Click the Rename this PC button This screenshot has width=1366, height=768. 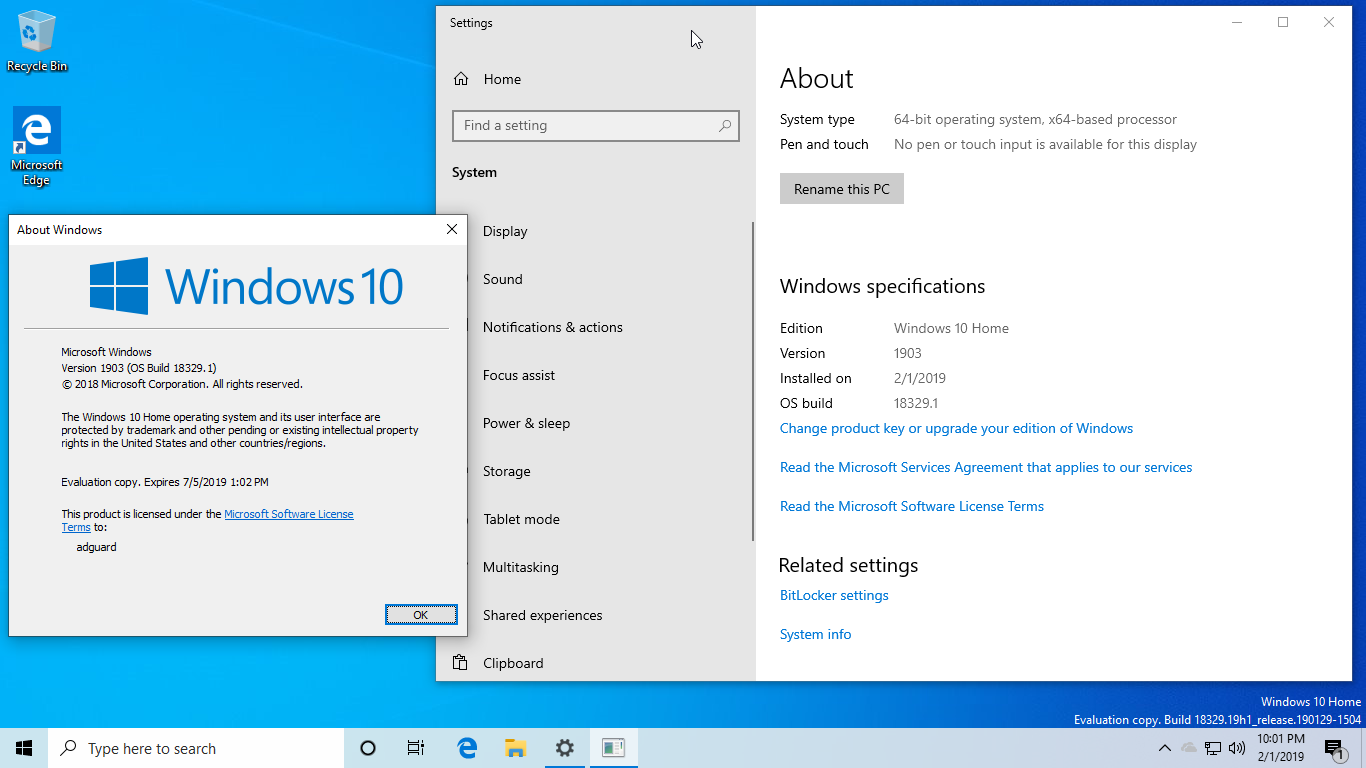click(842, 189)
